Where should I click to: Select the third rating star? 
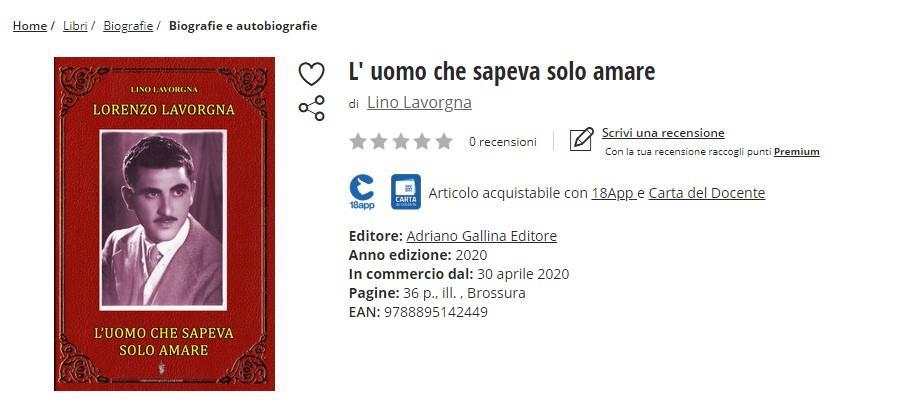pyautogui.click(x=401, y=141)
